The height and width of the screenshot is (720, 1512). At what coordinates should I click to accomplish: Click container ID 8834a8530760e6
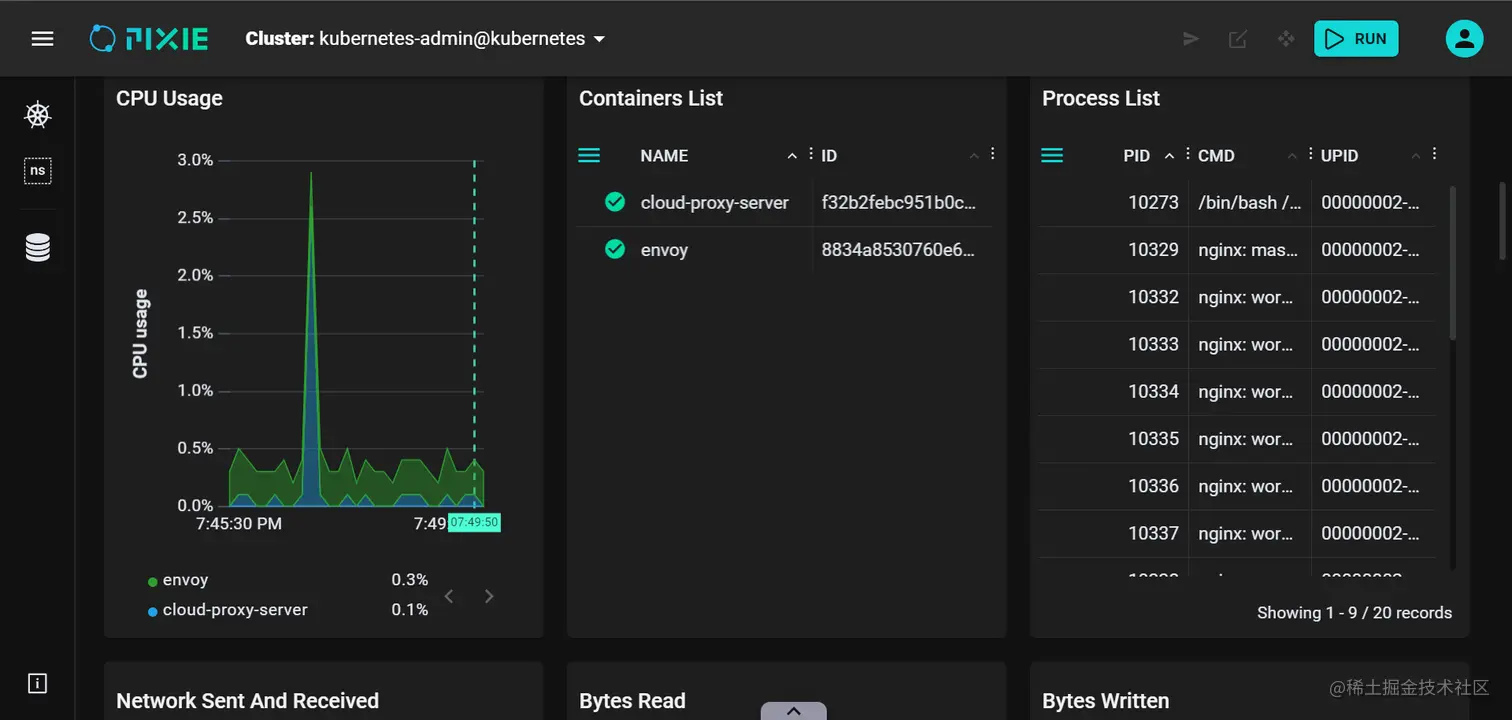[898, 250]
